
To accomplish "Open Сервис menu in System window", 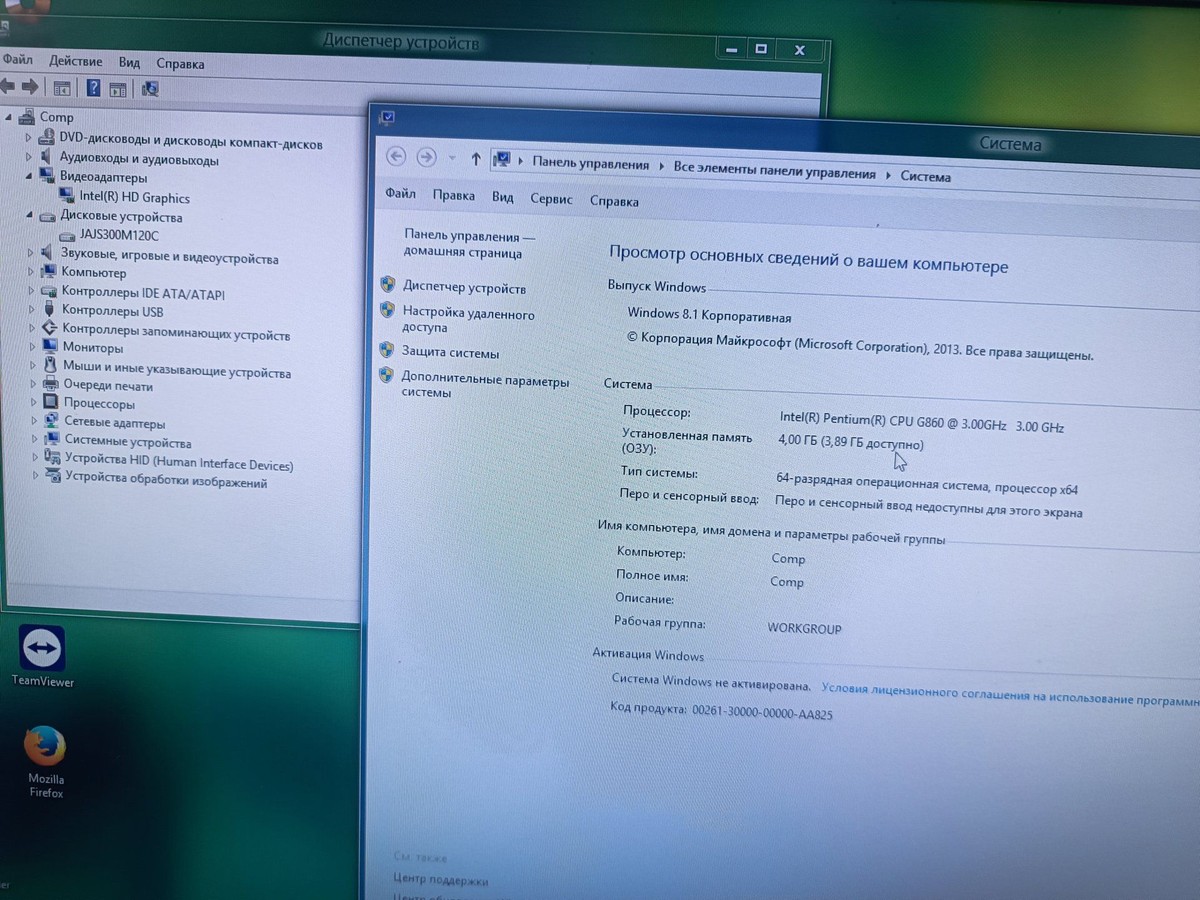I will [551, 198].
